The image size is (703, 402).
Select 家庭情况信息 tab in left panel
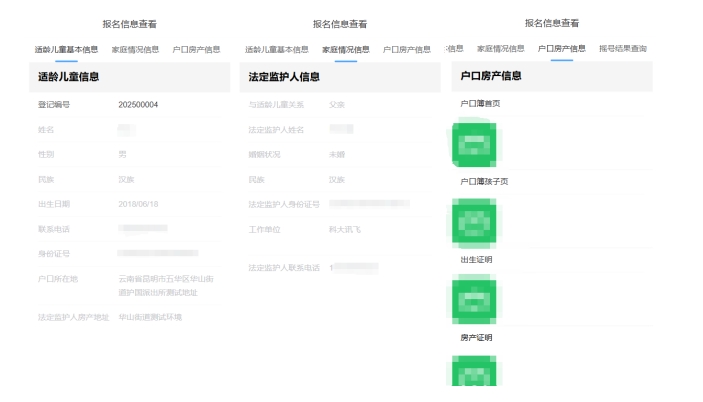tap(135, 49)
